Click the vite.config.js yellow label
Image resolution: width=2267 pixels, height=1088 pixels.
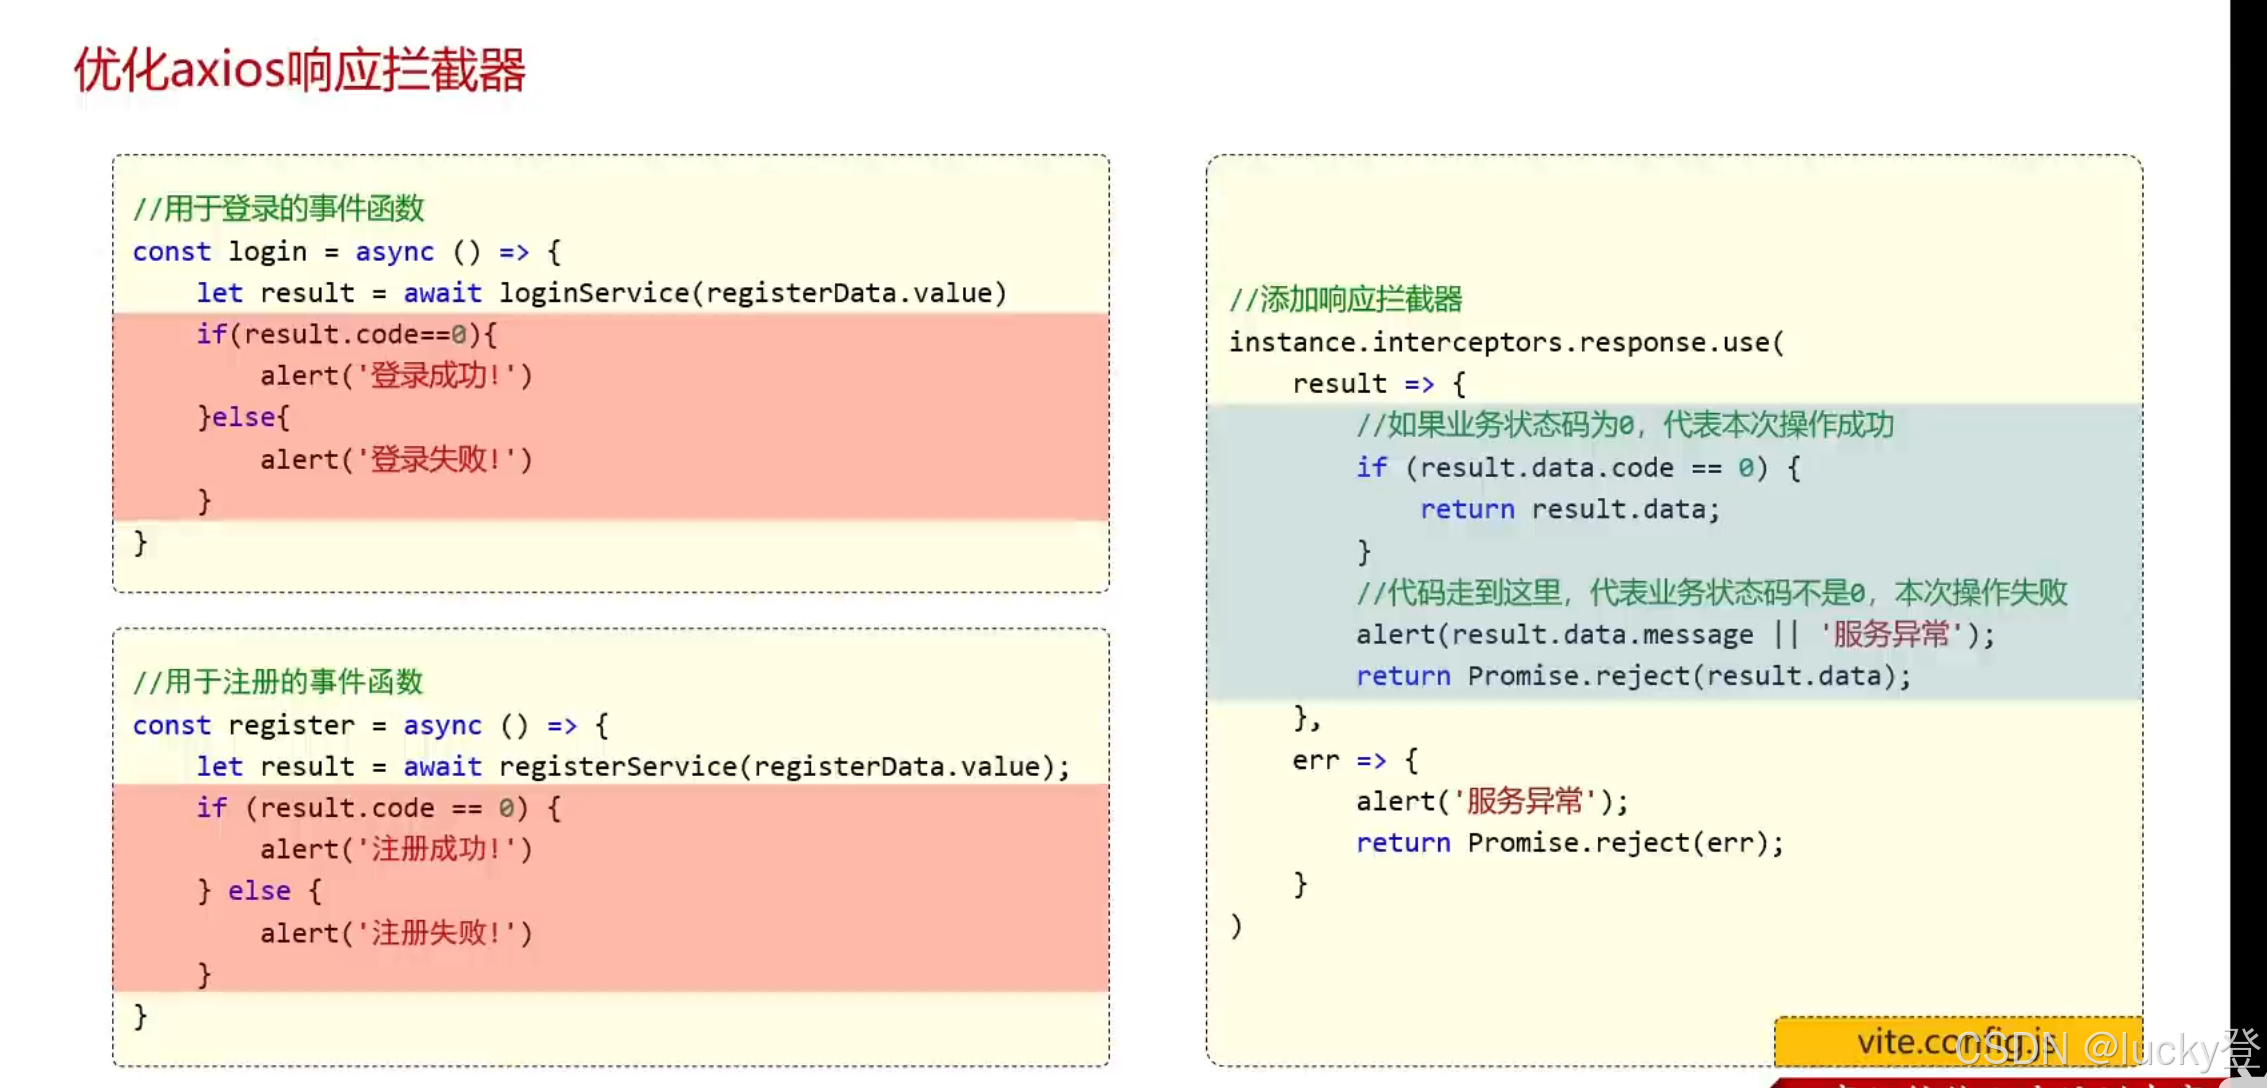pyautogui.click(x=1900, y=1040)
